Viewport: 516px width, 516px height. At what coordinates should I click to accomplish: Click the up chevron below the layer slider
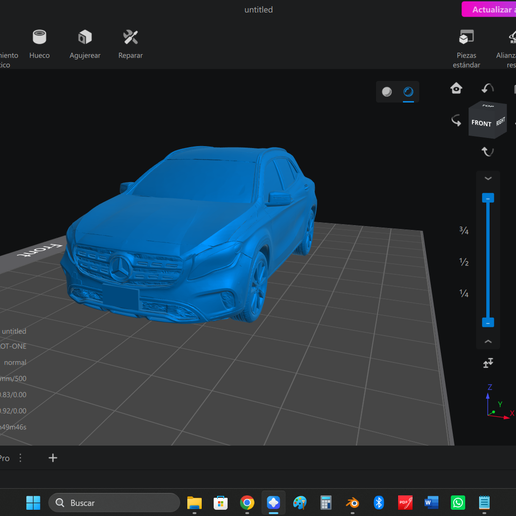488,341
